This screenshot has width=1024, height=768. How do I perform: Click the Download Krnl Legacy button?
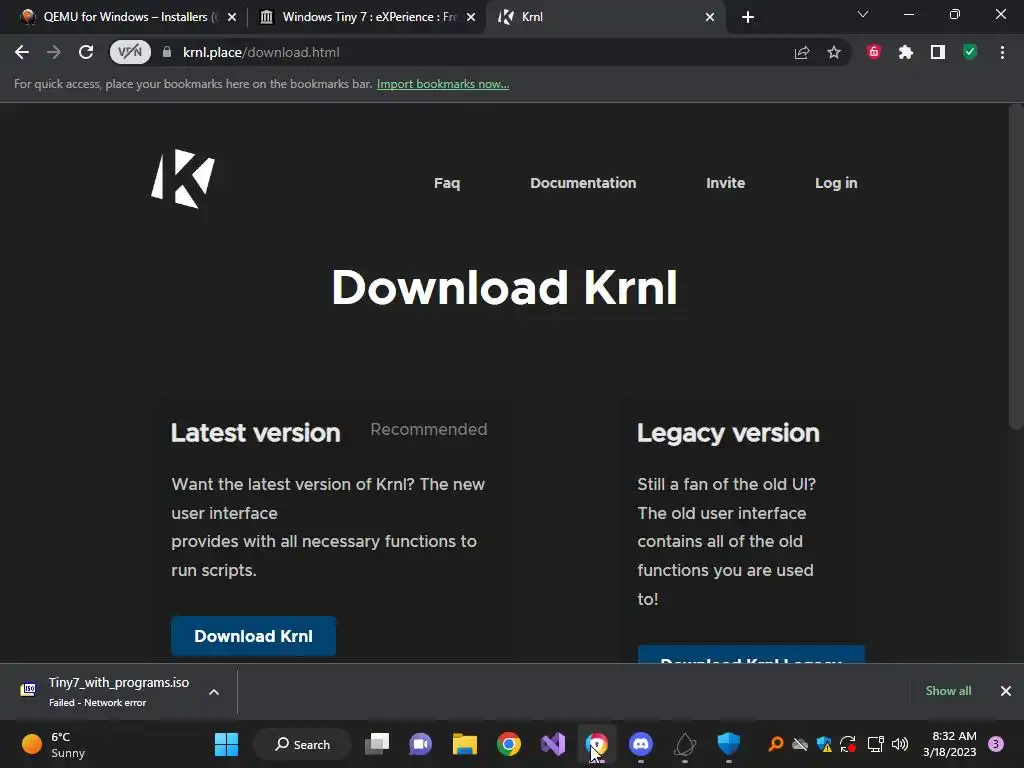pyautogui.click(x=751, y=654)
